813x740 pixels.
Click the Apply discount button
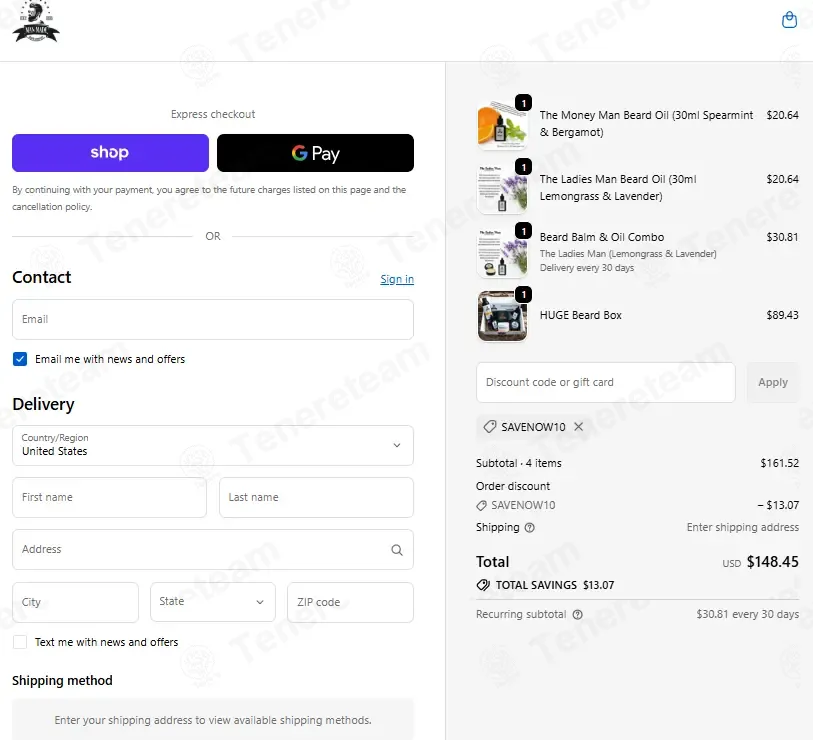[773, 382]
